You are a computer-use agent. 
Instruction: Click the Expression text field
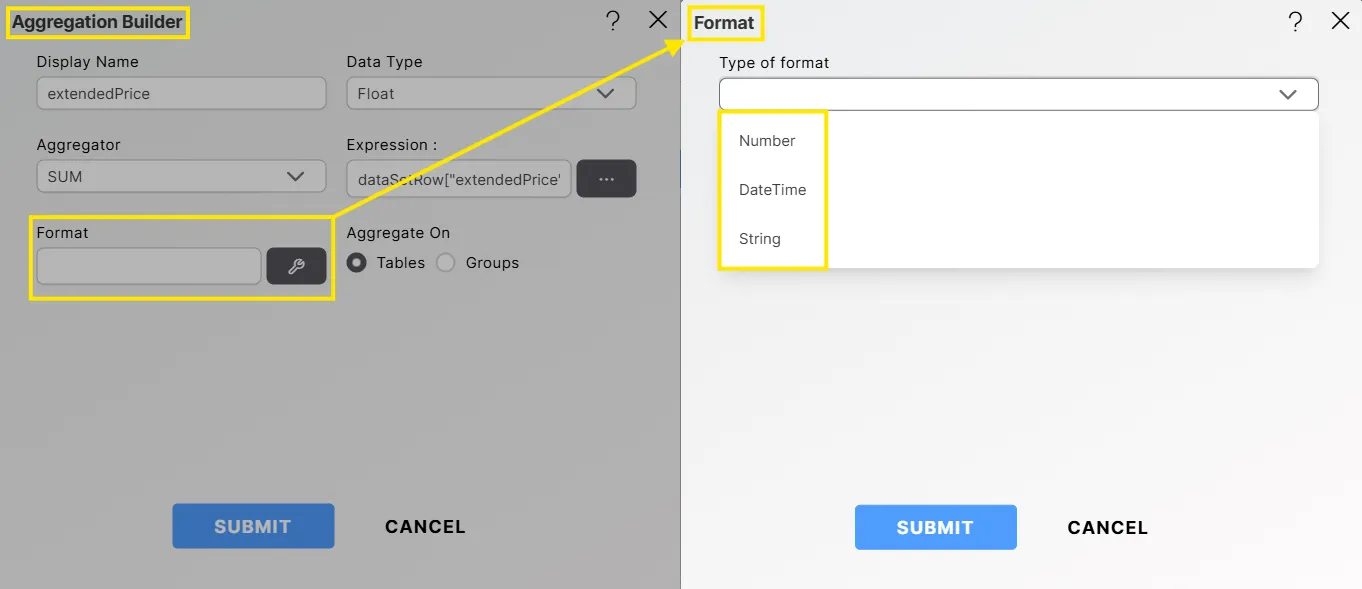459,178
